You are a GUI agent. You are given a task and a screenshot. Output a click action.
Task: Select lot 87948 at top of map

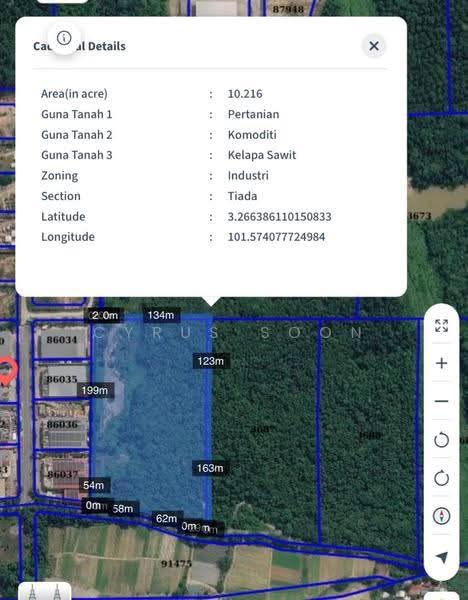[288, 8]
